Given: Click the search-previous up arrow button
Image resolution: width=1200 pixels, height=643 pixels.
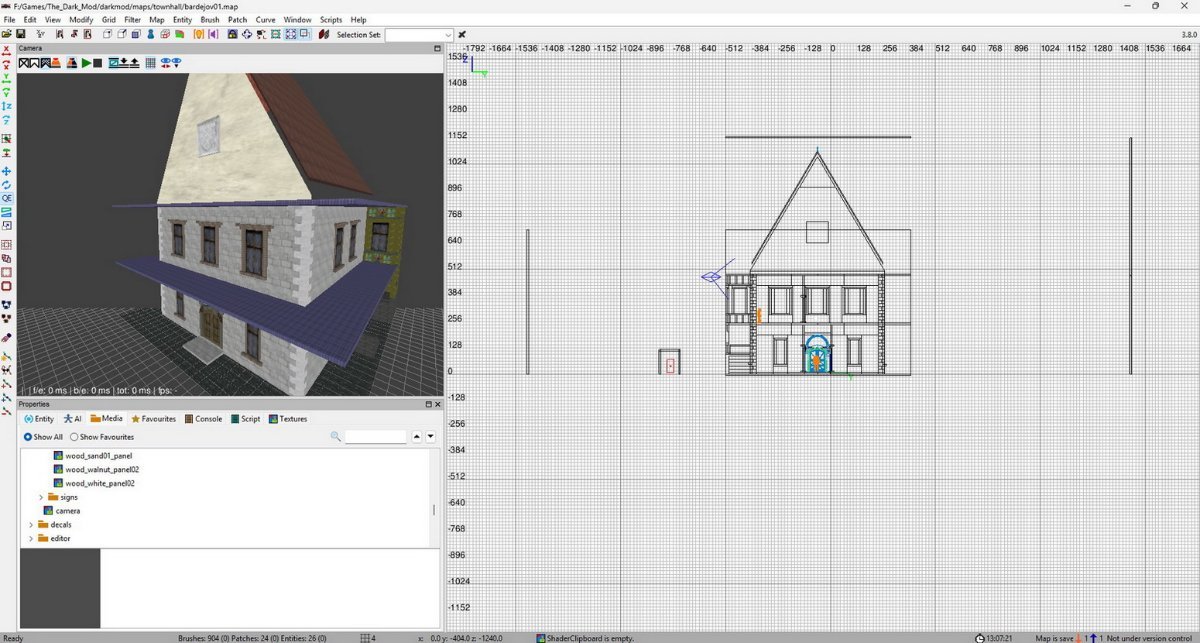Looking at the screenshot, I should point(416,437).
